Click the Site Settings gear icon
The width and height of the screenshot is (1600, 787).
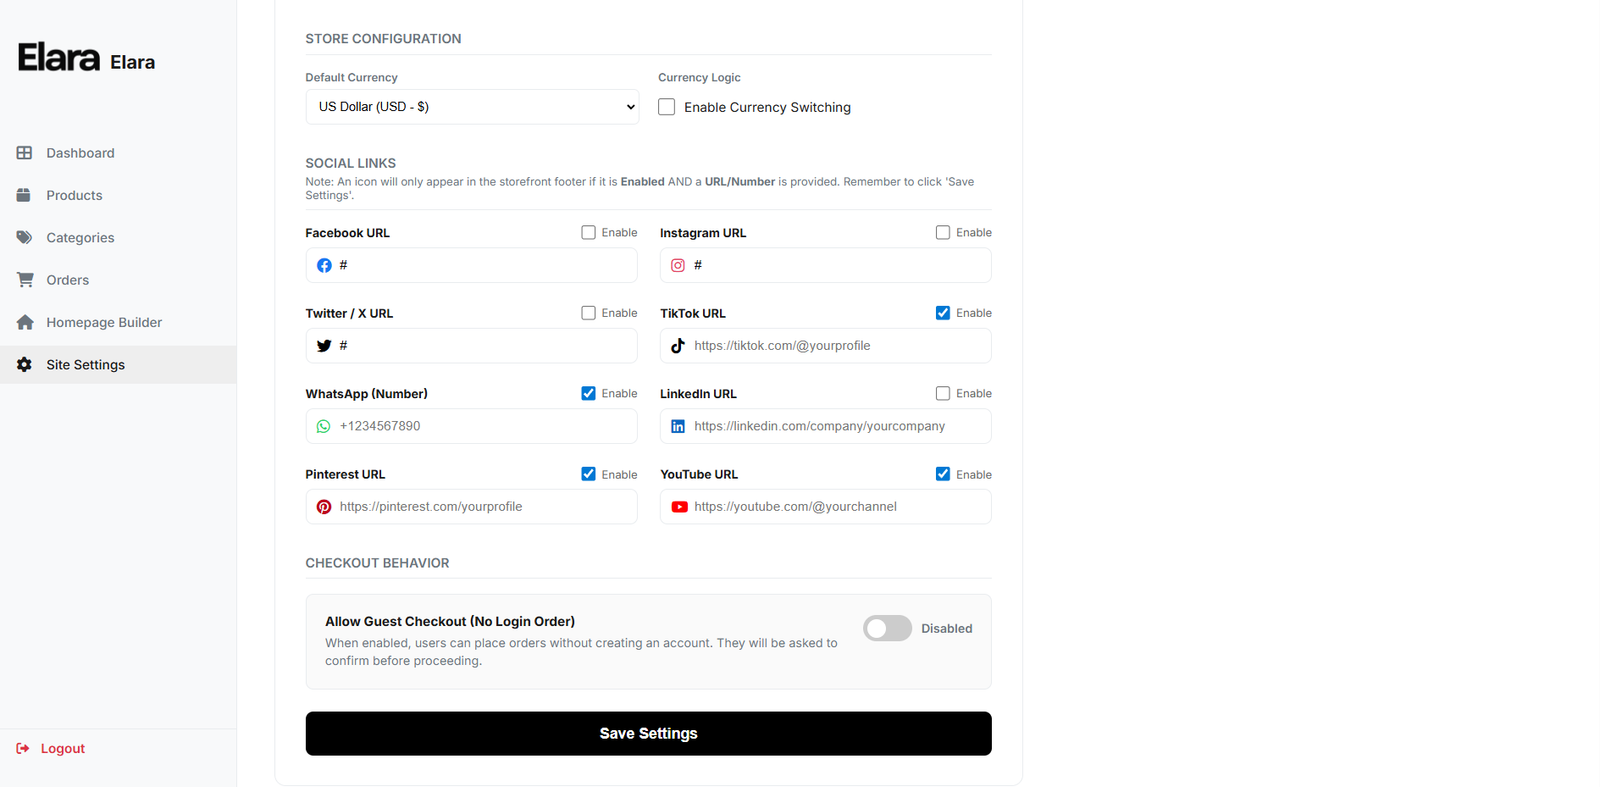point(24,365)
